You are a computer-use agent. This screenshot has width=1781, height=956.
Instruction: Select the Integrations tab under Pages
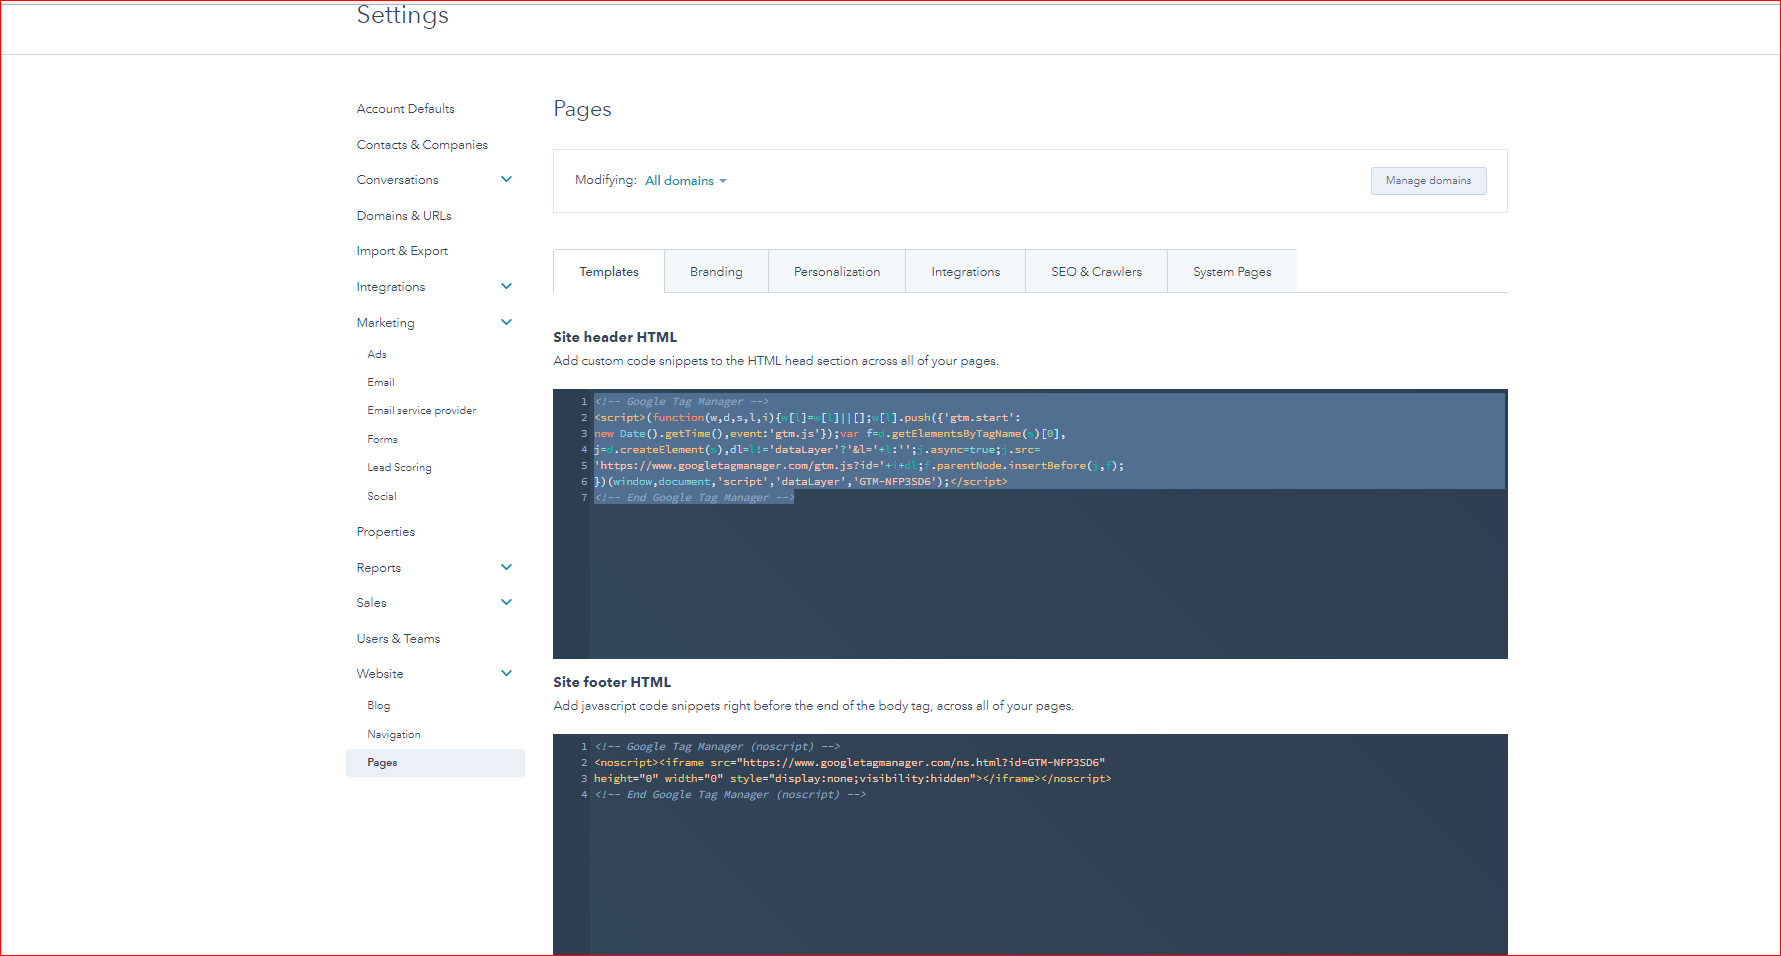coord(965,271)
